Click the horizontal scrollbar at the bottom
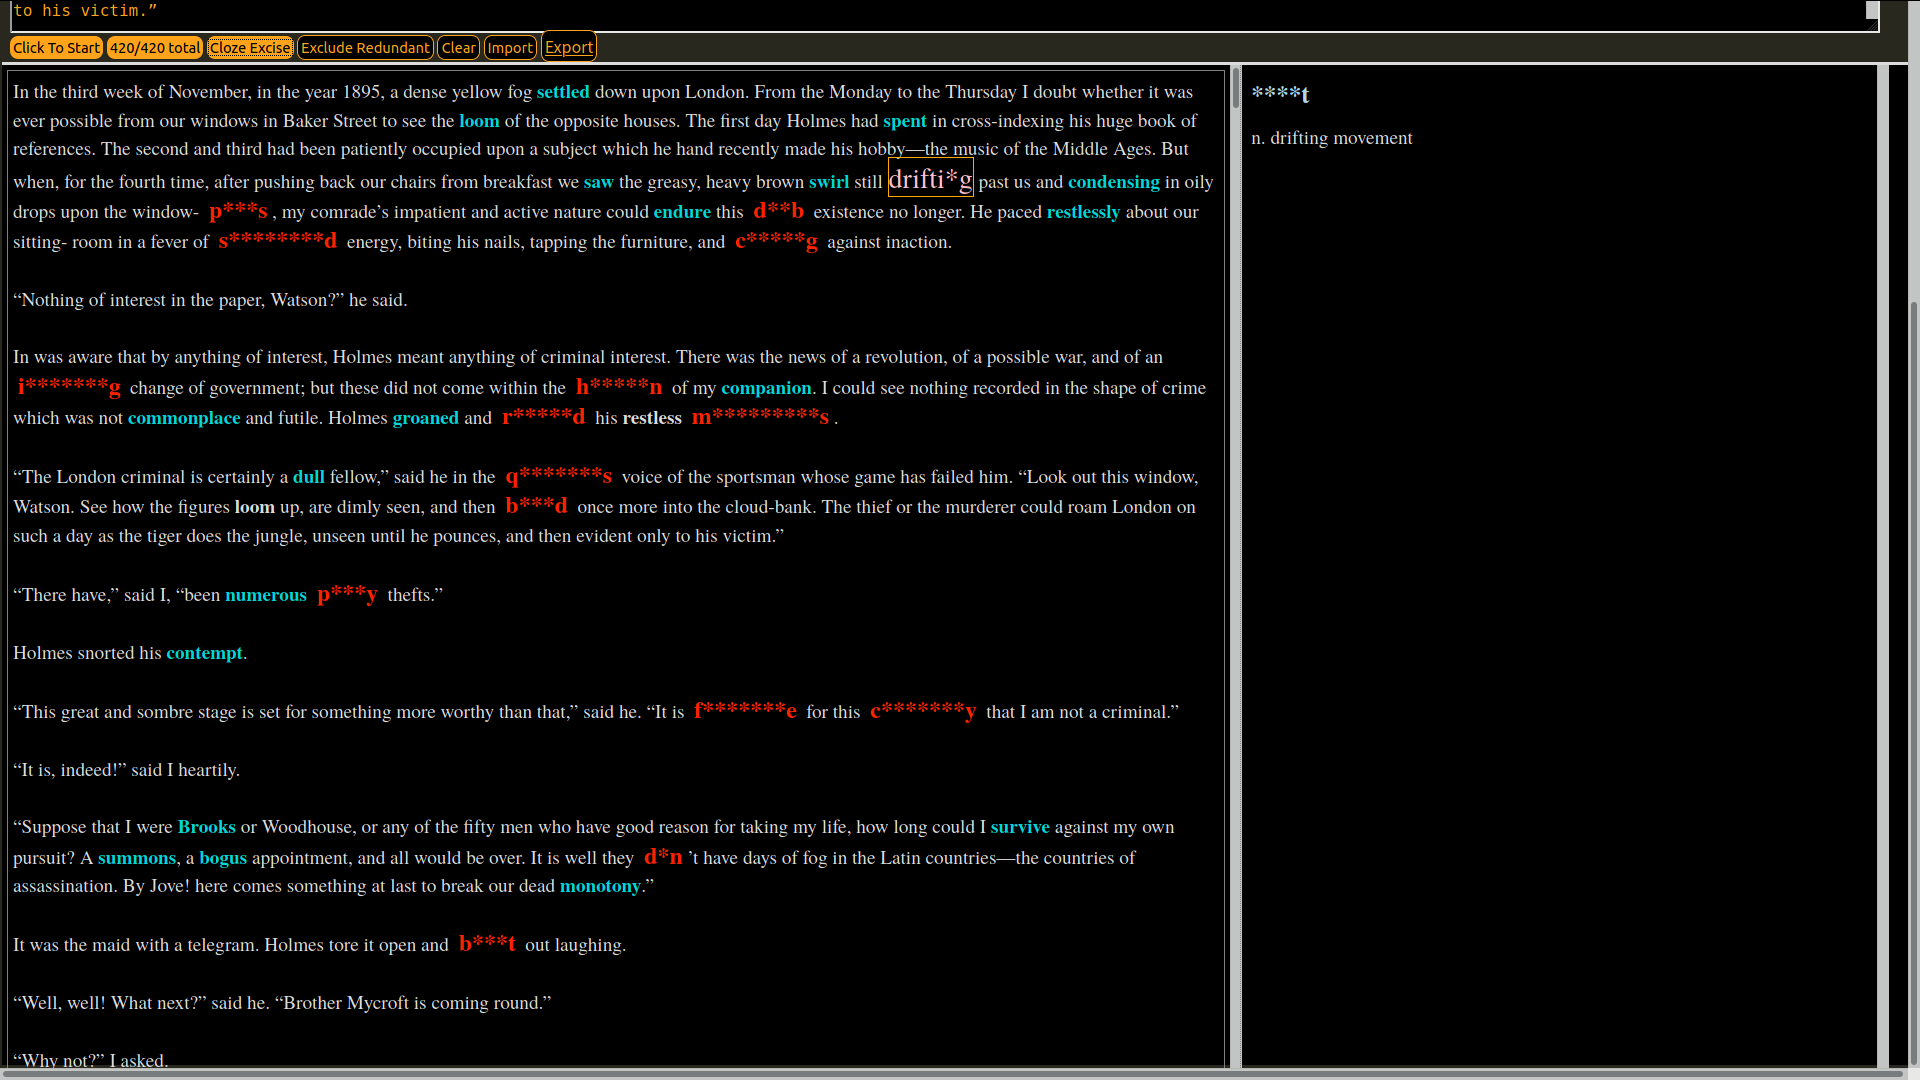 (x=955, y=1074)
